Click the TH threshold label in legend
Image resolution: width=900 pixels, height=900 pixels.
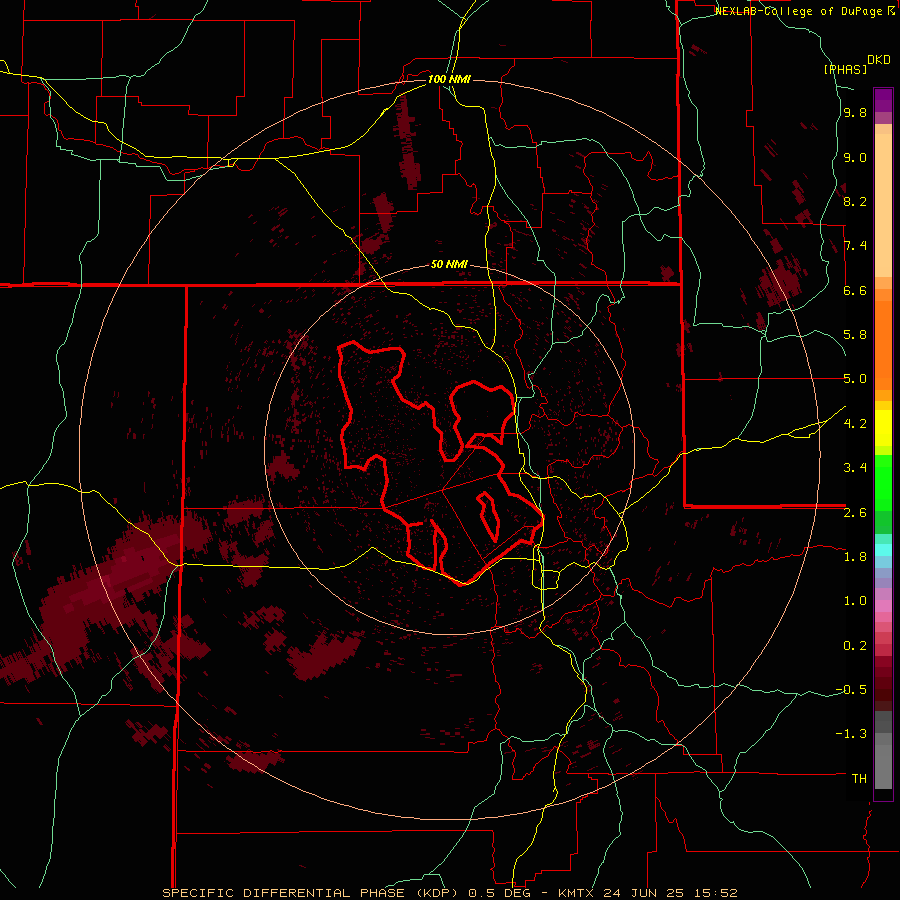(x=859, y=779)
